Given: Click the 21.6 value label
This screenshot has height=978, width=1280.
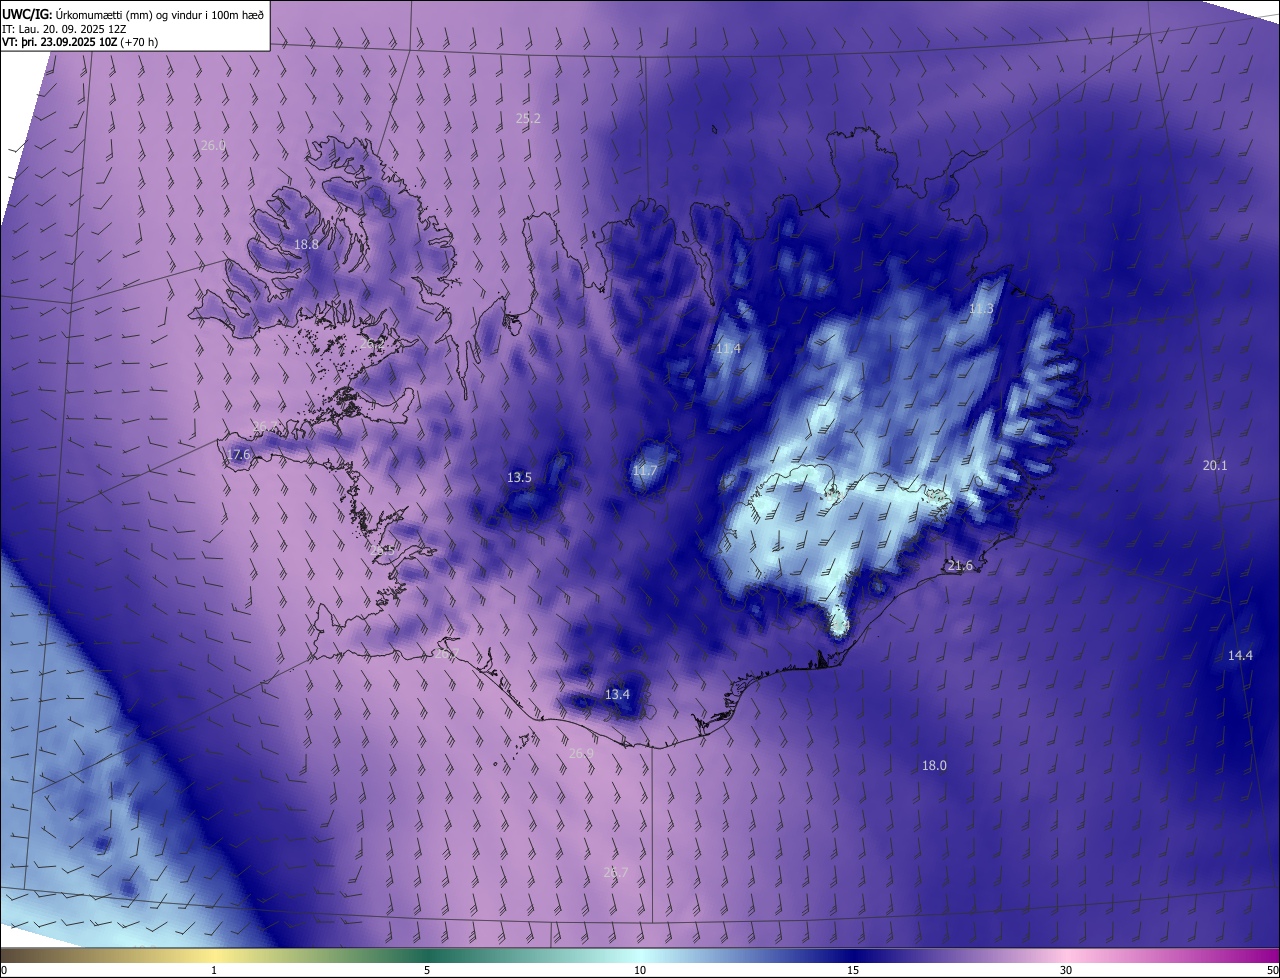Looking at the screenshot, I should [x=959, y=566].
